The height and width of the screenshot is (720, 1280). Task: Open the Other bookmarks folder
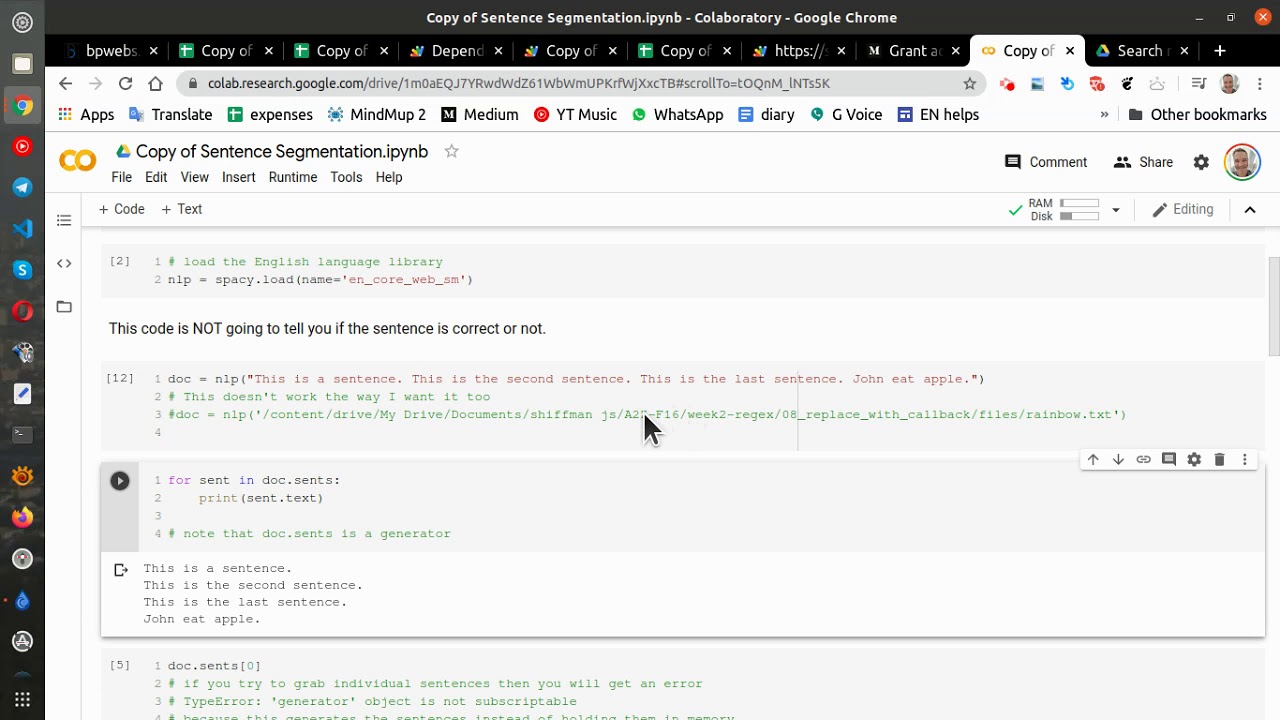click(1197, 114)
